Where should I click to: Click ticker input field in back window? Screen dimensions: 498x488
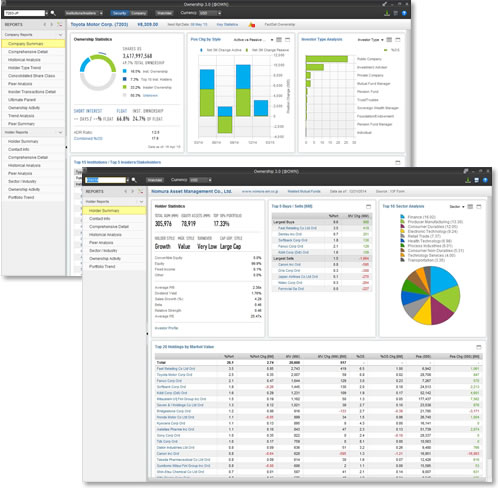pyautogui.click(x=24, y=13)
